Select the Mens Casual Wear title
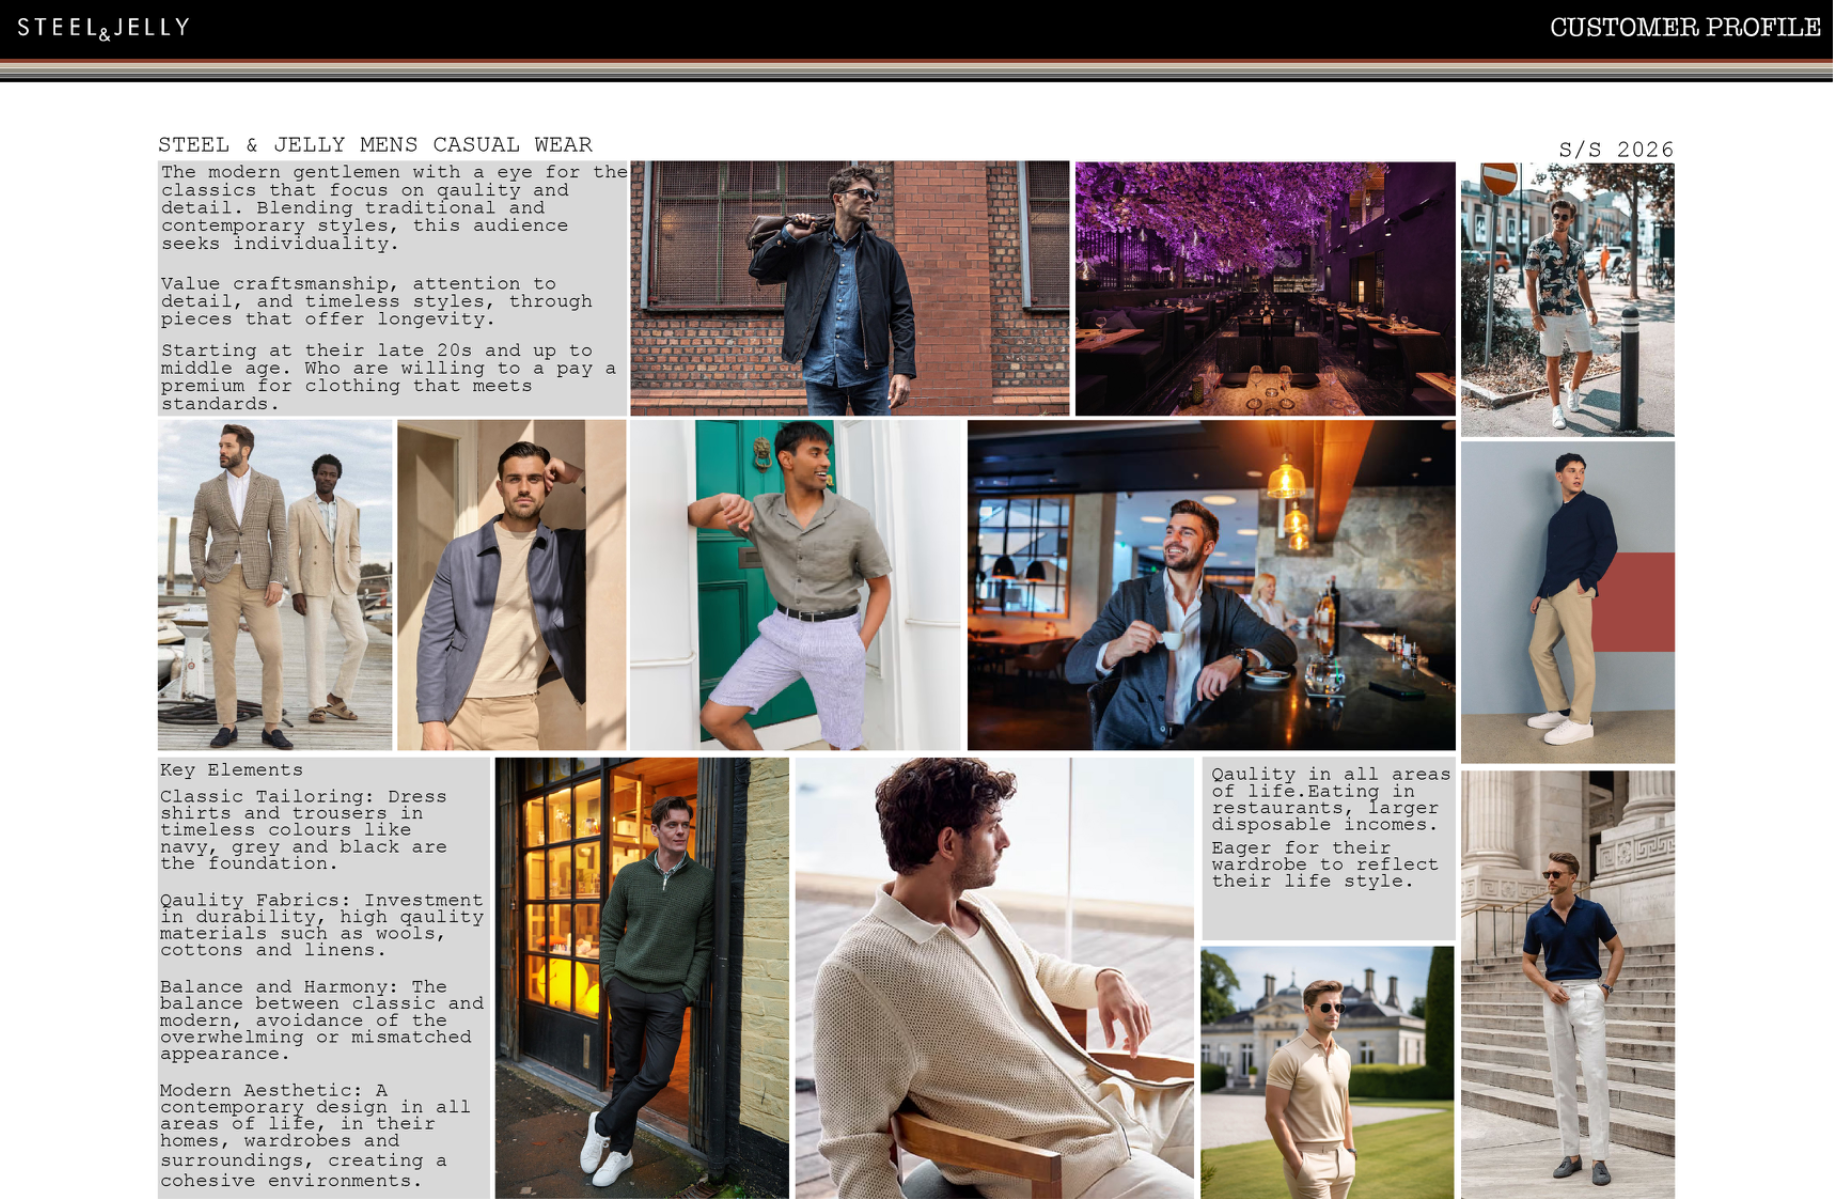The width and height of the screenshot is (1833, 1199). tap(375, 145)
